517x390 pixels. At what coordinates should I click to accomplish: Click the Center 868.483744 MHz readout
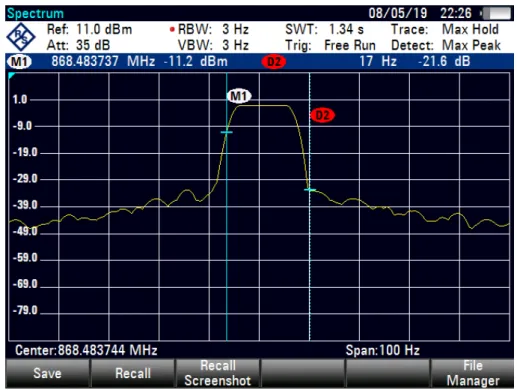[x=86, y=351]
